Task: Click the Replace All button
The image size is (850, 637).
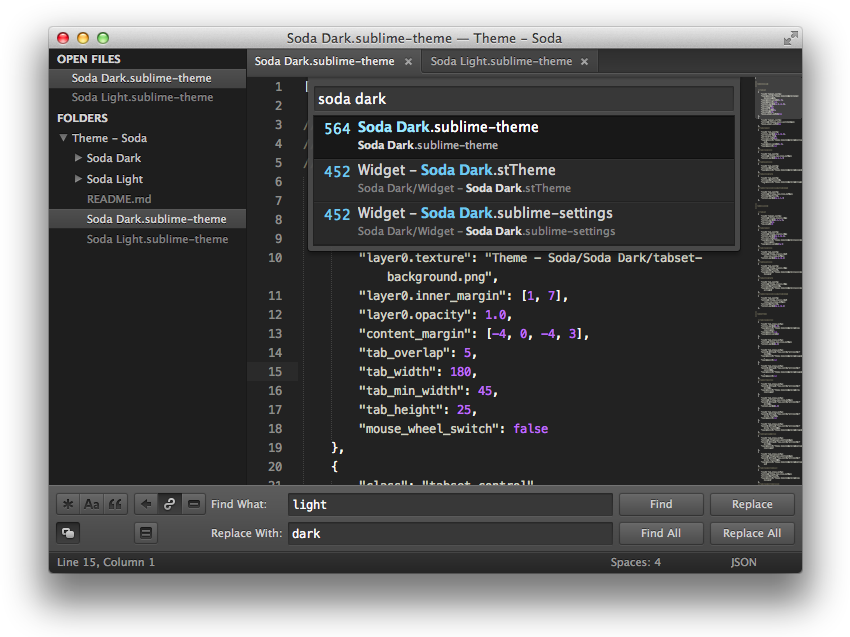Action: (x=752, y=533)
